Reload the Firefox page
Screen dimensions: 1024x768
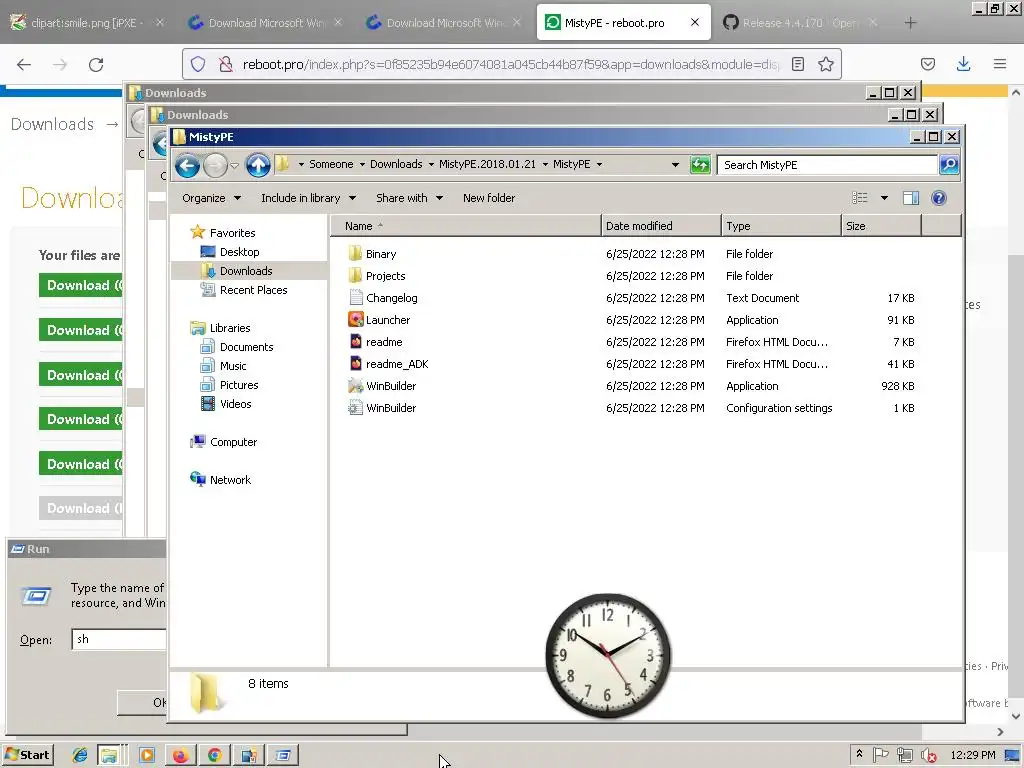(96, 65)
